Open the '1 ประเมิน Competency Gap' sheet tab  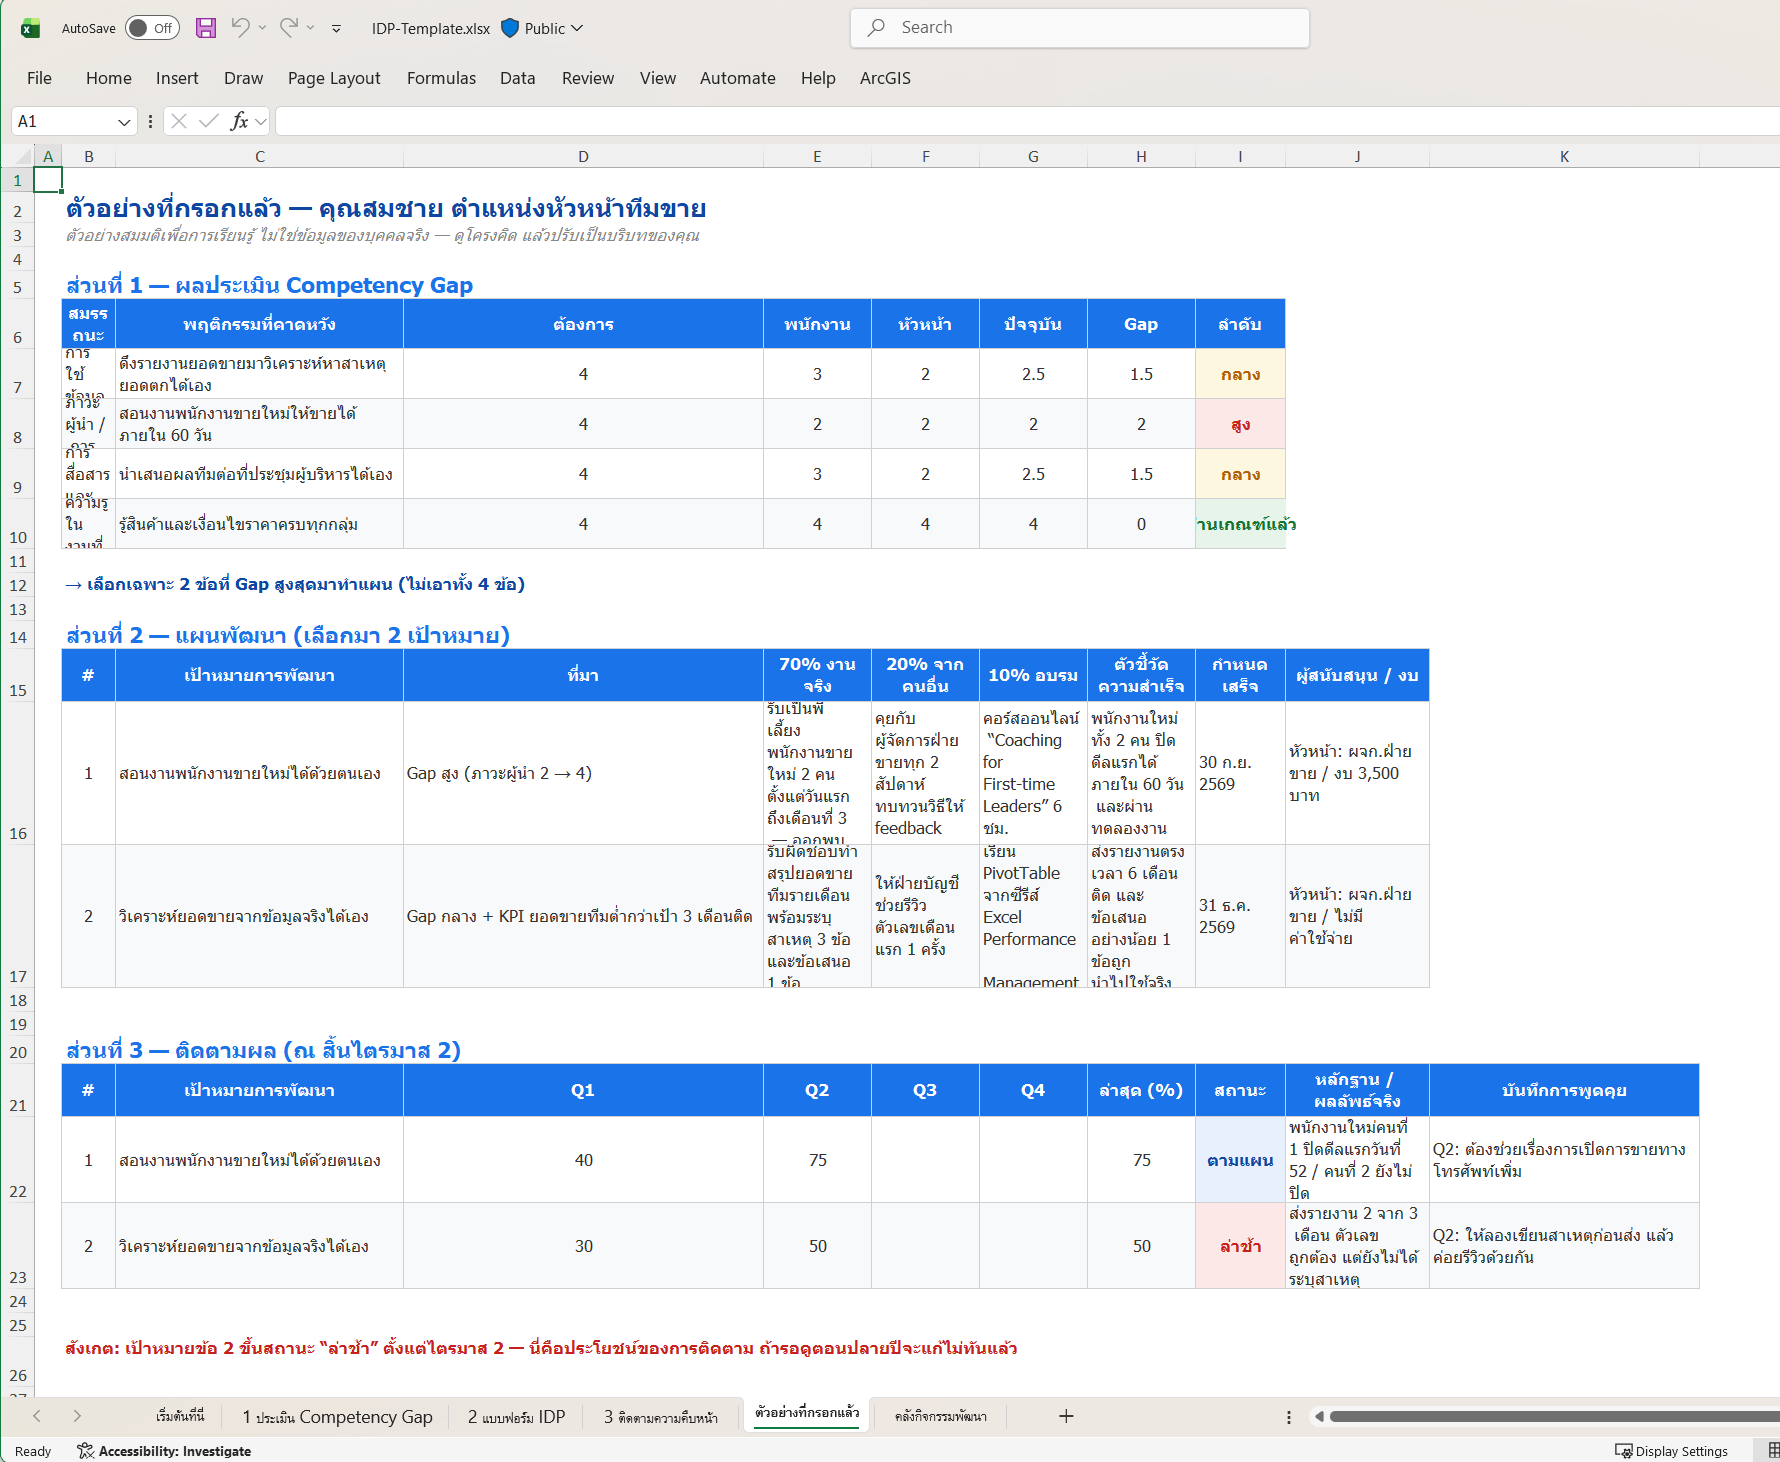(x=338, y=1416)
